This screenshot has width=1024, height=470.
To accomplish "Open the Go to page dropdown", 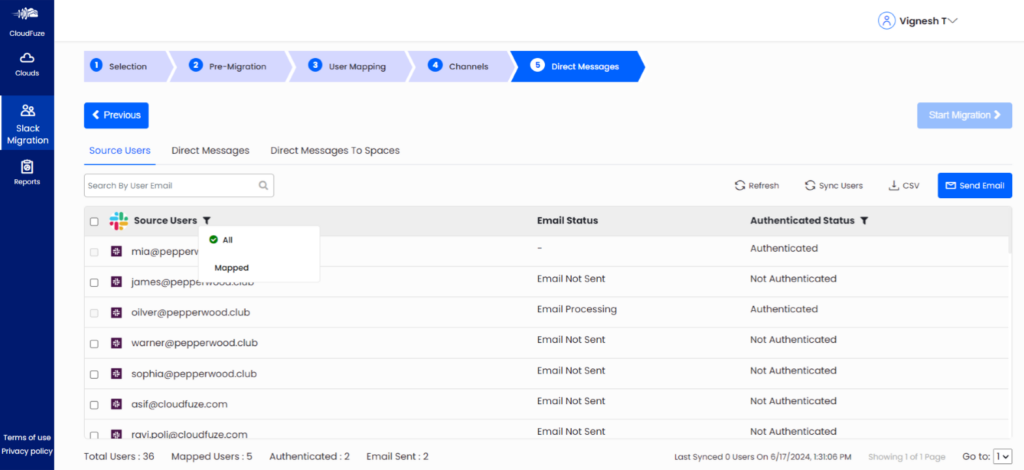I will click(x=1002, y=456).
